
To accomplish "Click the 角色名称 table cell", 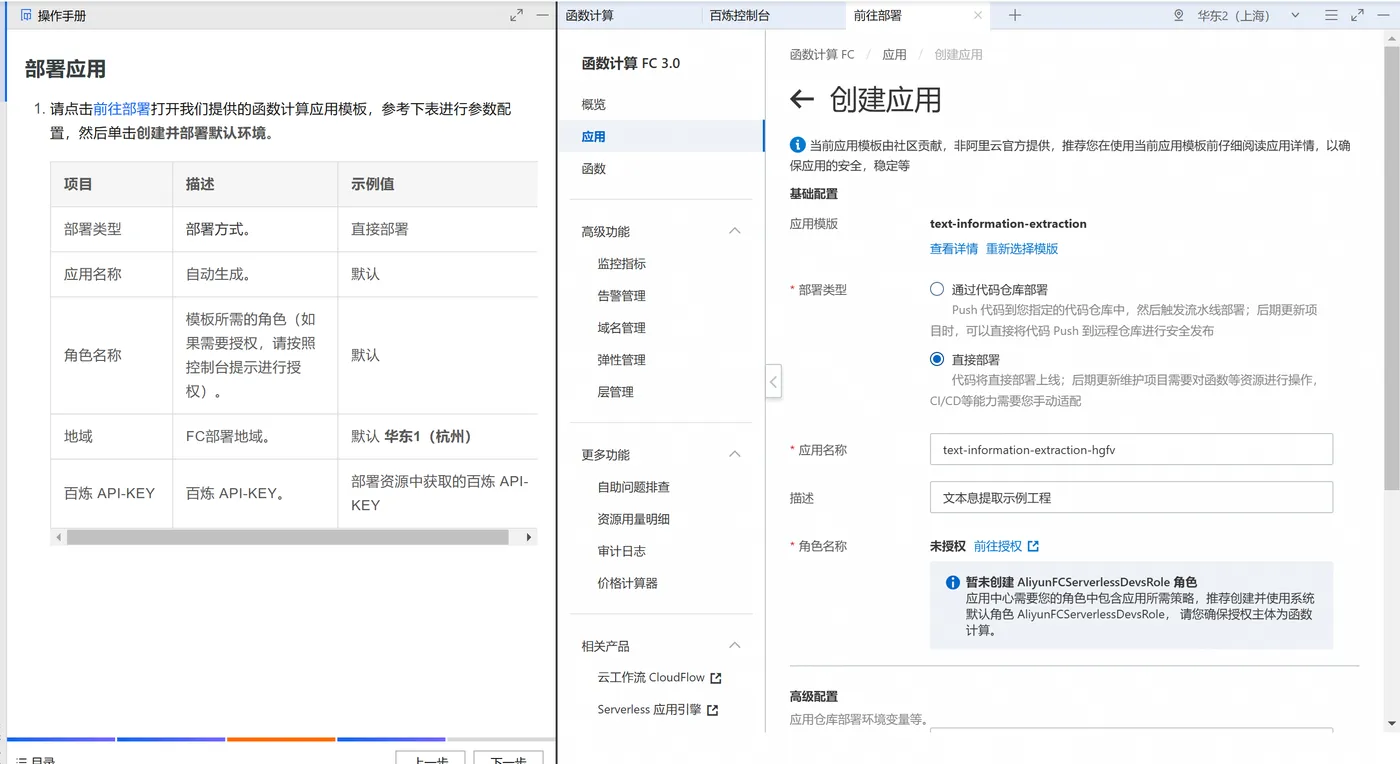I will pyautogui.click(x=112, y=355).
